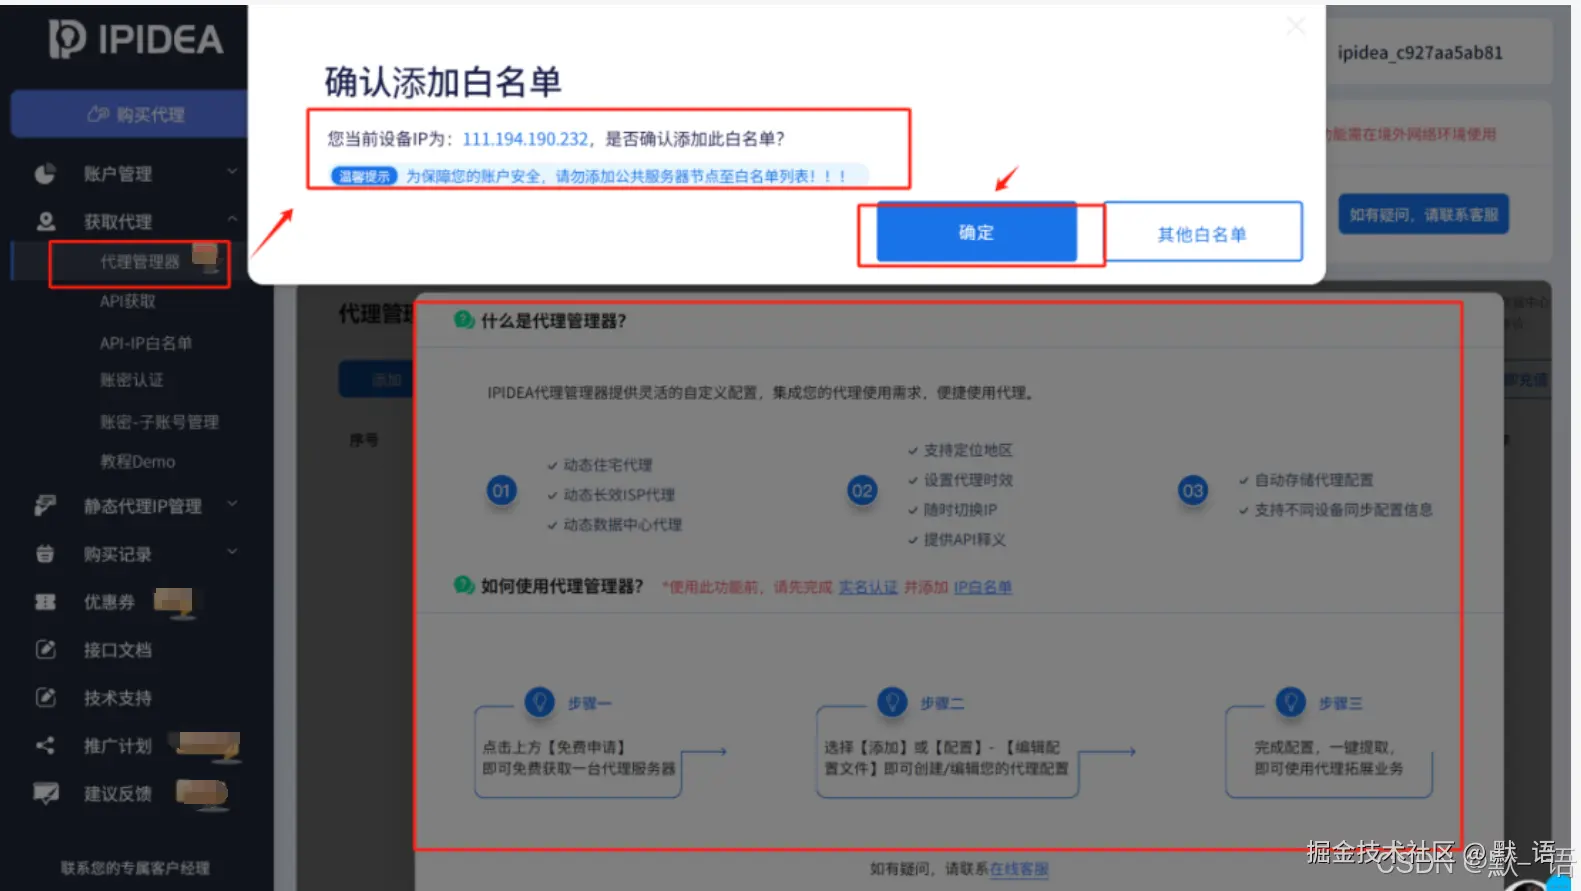Click the 步骤三 lightbulb icon
This screenshot has height=891, width=1581.
click(1291, 702)
